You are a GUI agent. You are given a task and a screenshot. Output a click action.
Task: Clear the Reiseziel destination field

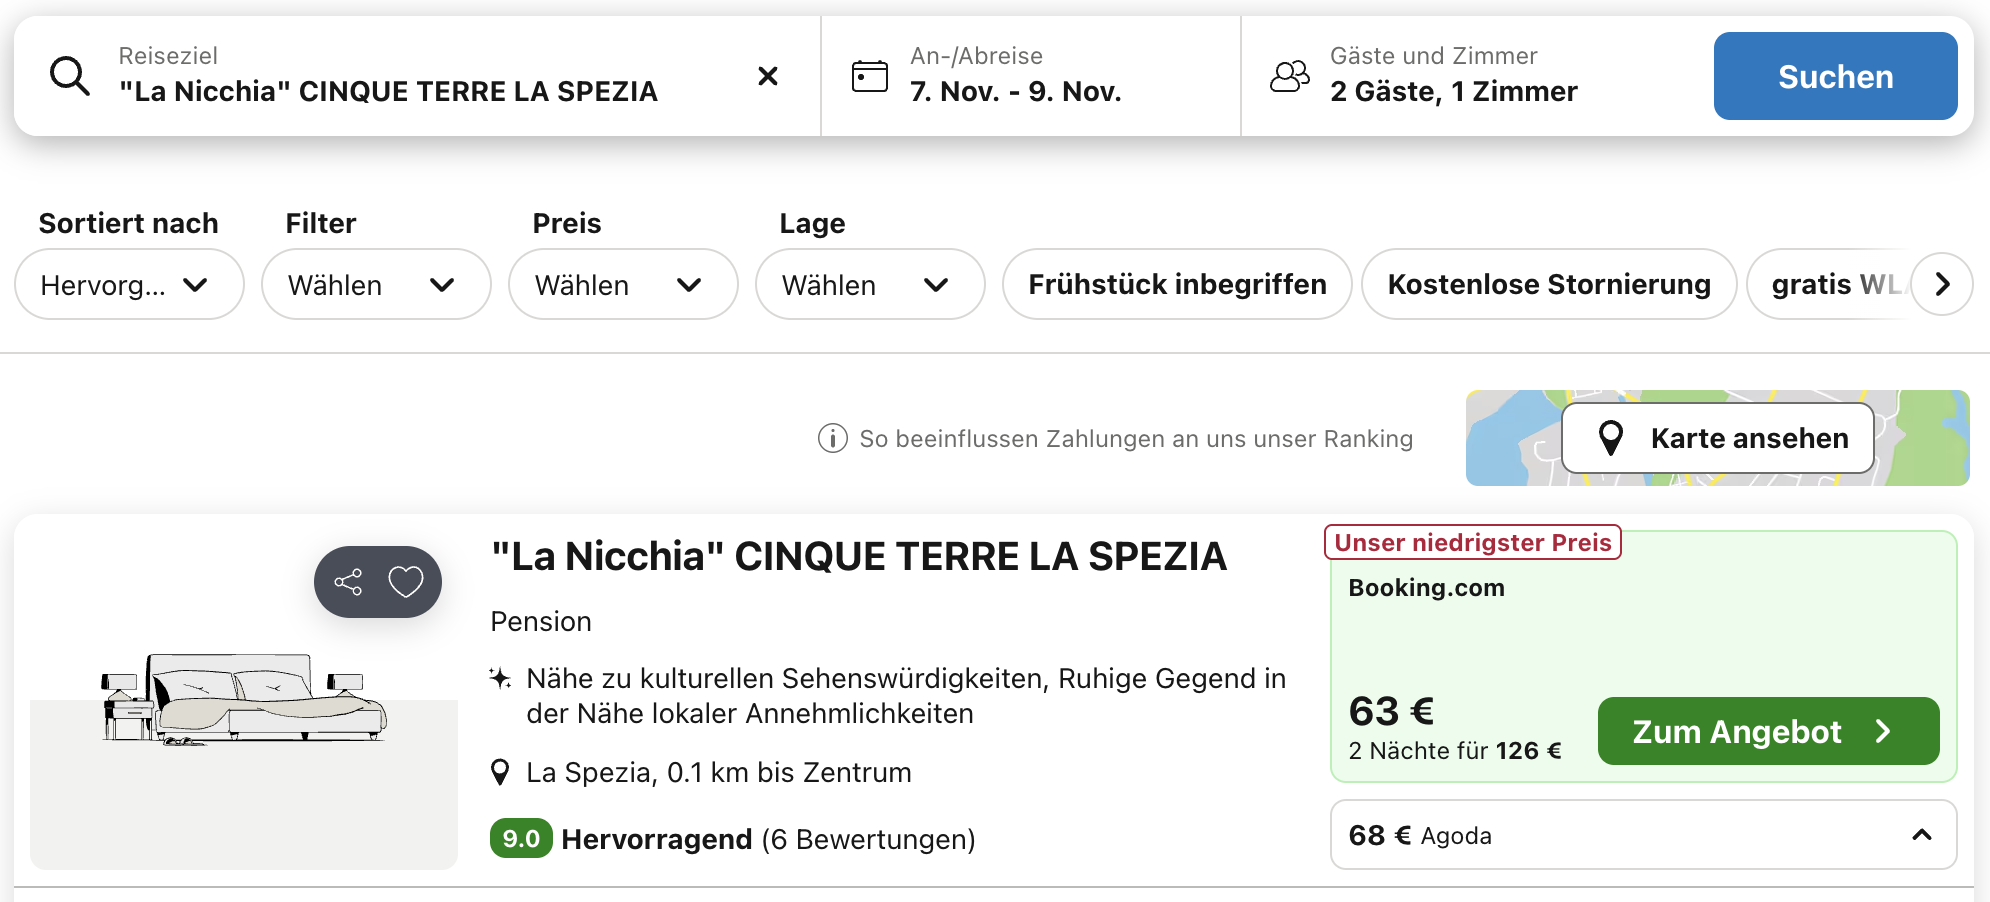point(768,76)
